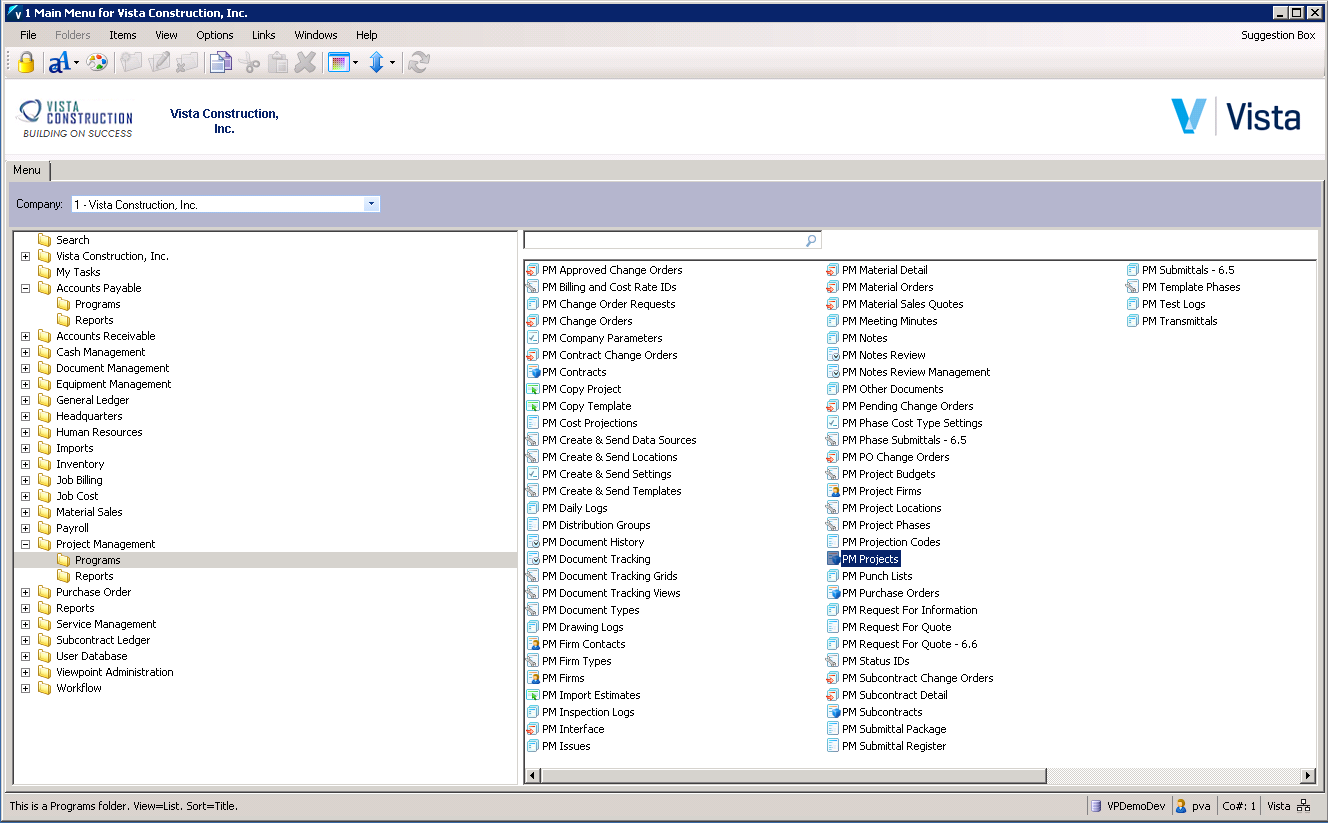Click the Suggestion Box link
The height and width of the screenshot is (823, 1328).
coord(1278,35)
